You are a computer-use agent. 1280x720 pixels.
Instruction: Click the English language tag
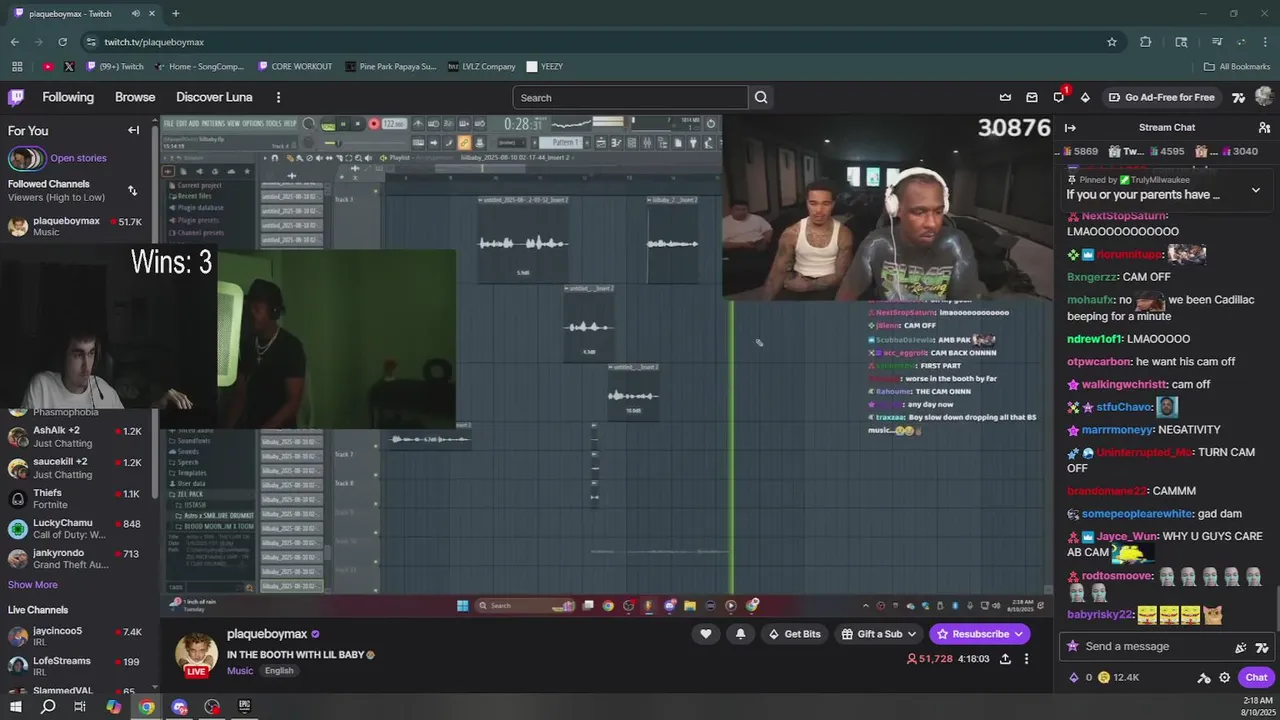point(279,671)
